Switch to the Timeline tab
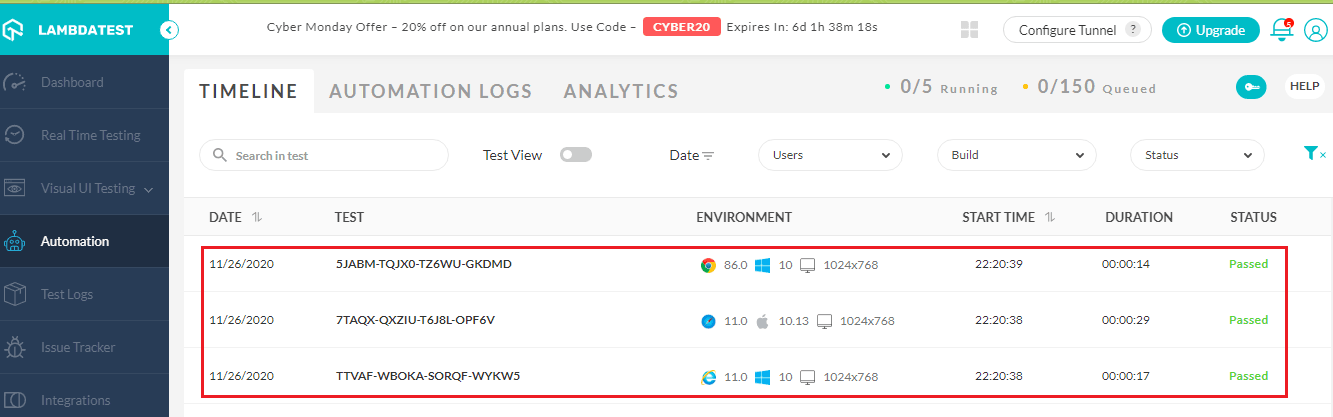This screenshot has height=417, width=1333. coord(249,91)
